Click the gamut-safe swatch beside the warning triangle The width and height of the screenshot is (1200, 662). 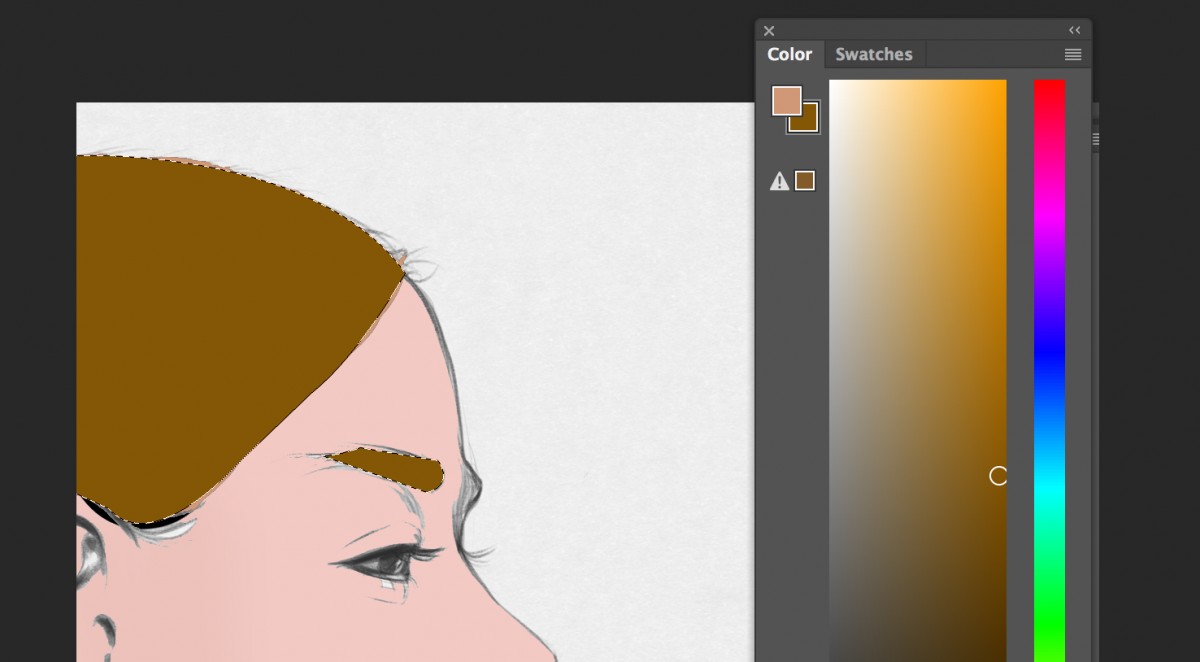806,180
